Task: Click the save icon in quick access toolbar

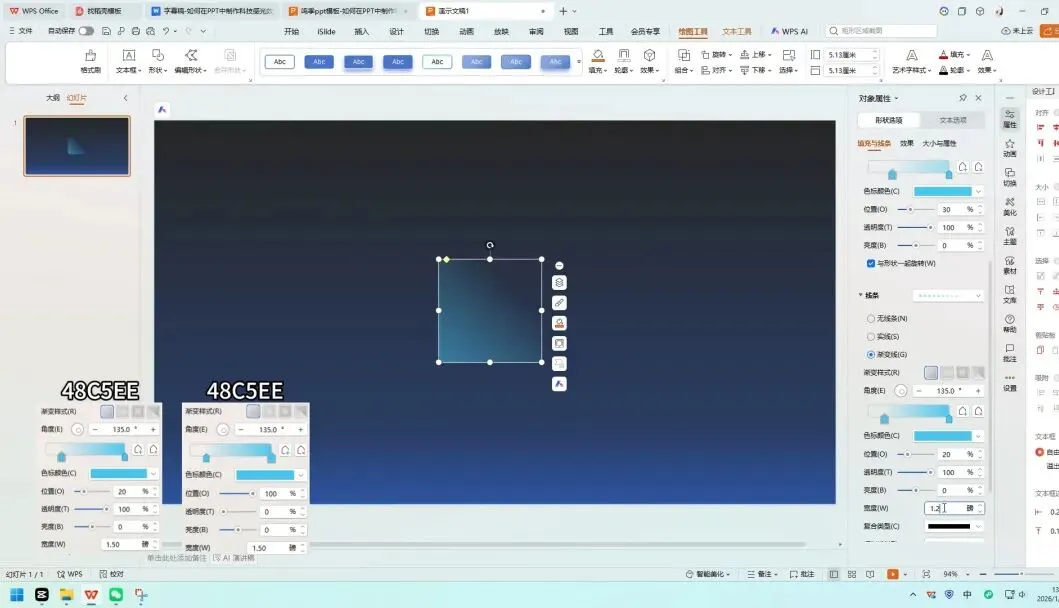Action: pos(106,31)
